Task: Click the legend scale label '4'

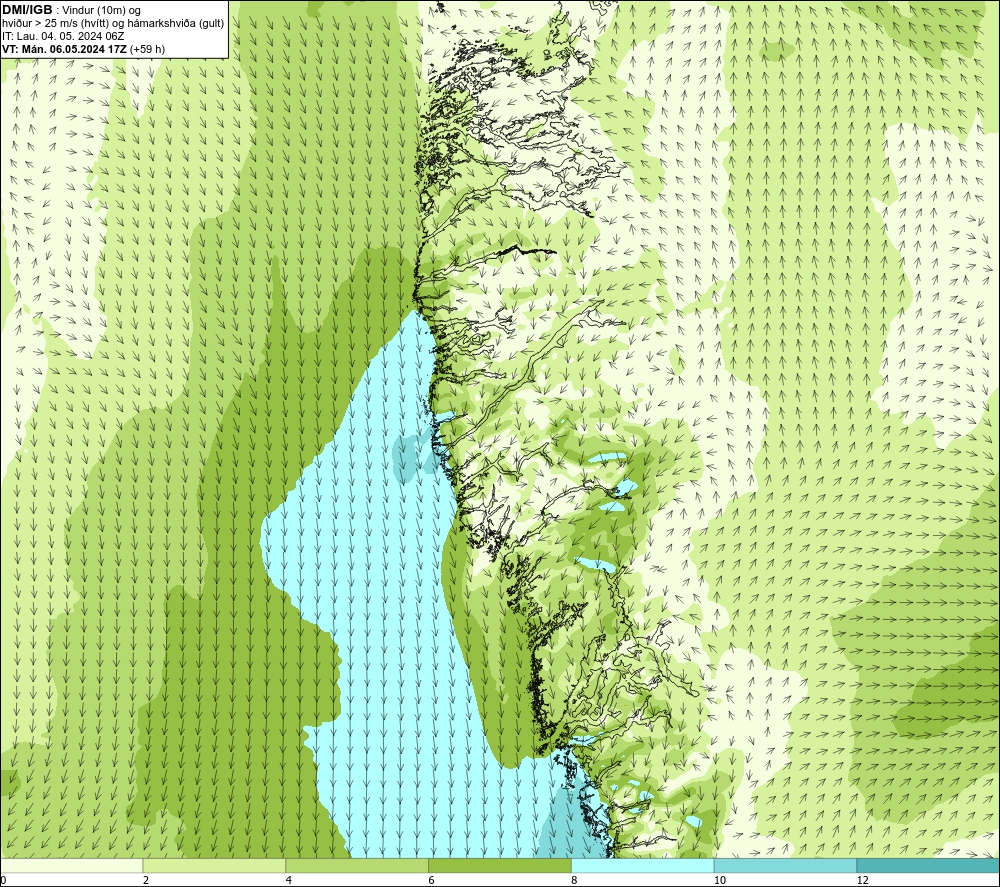Action: point(289,880)
